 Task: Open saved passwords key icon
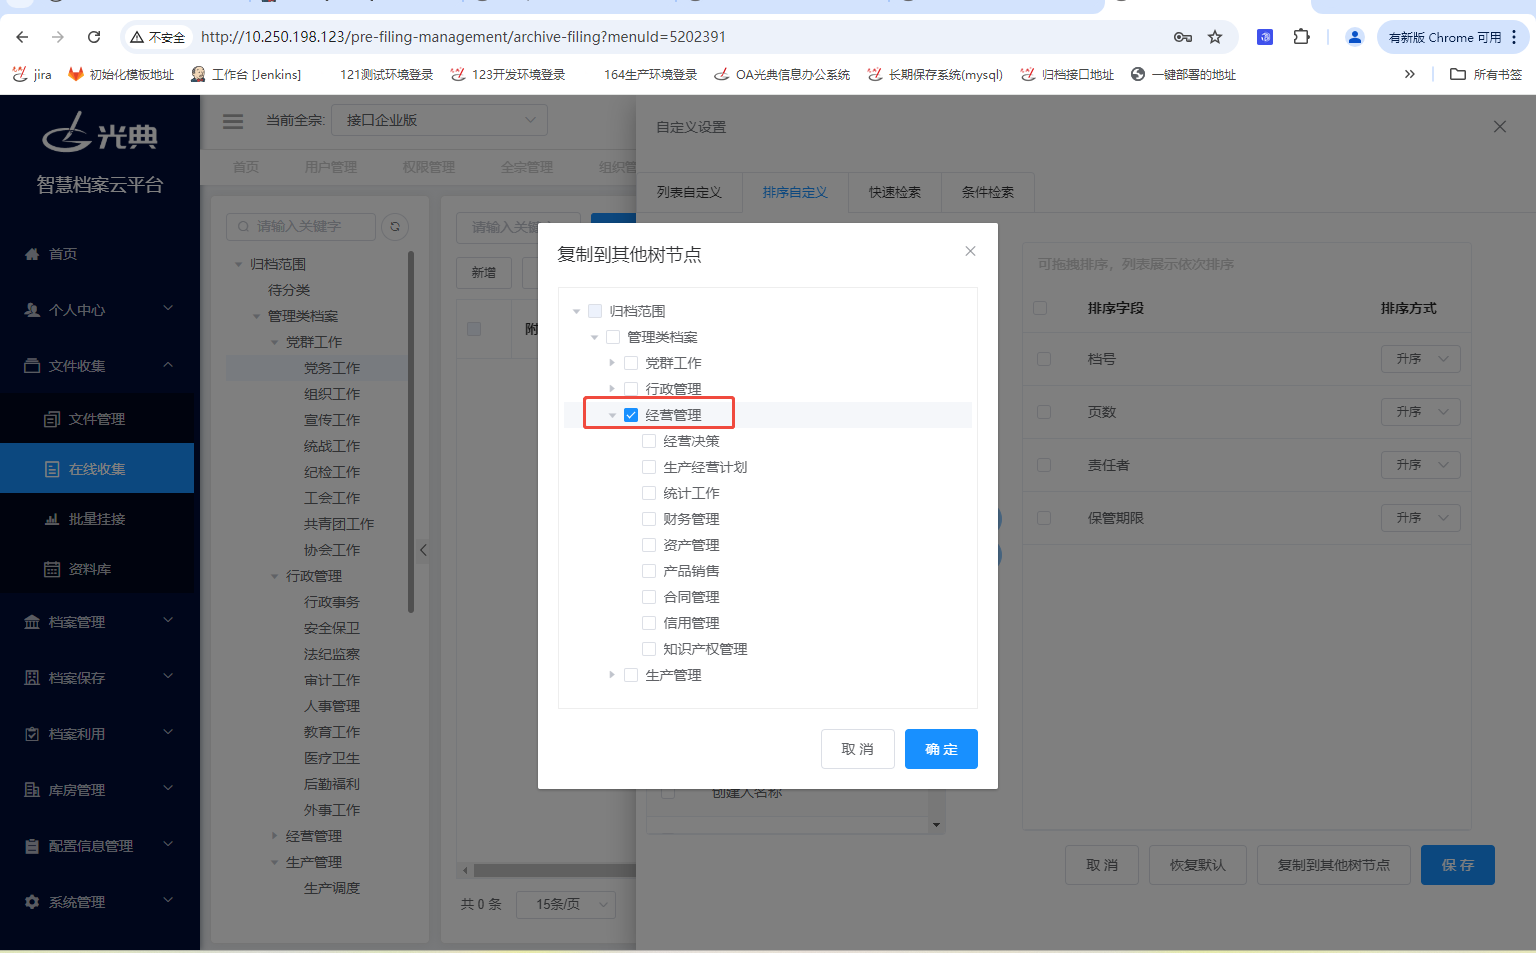click(1183, 37)
